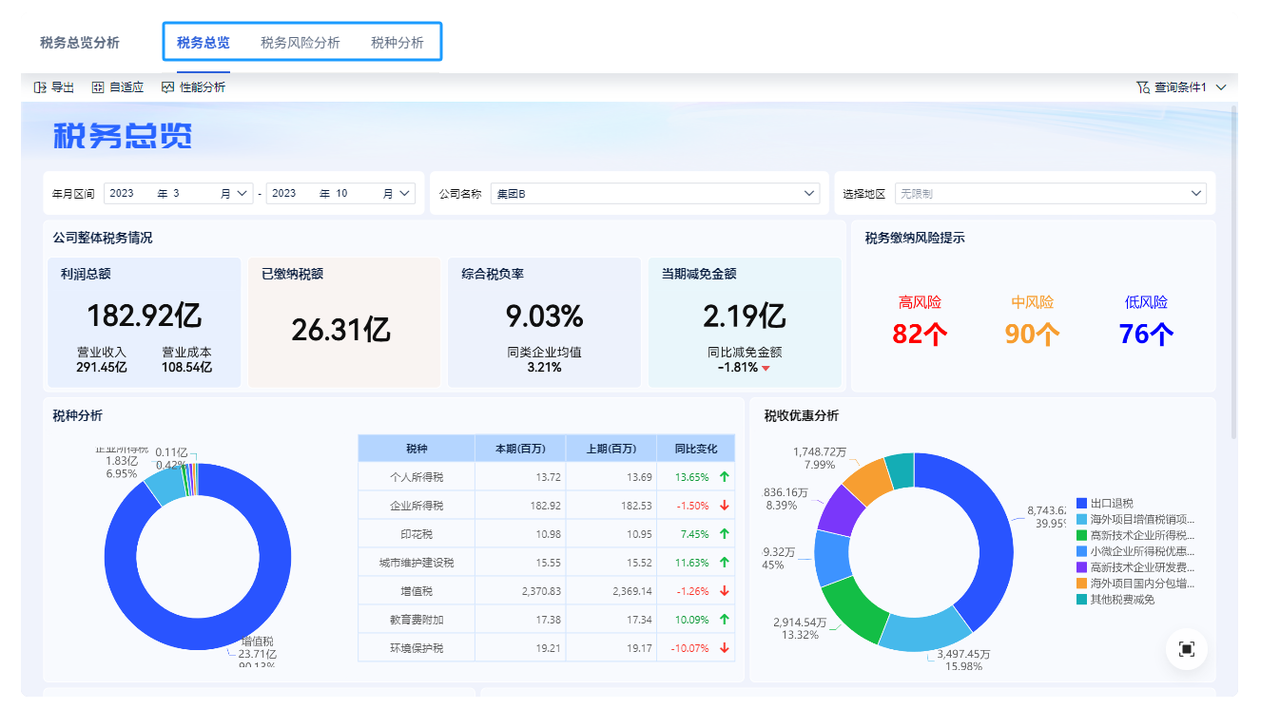
Task: Click the 自适应 adaptive layout icon
Action: (97, 87)
